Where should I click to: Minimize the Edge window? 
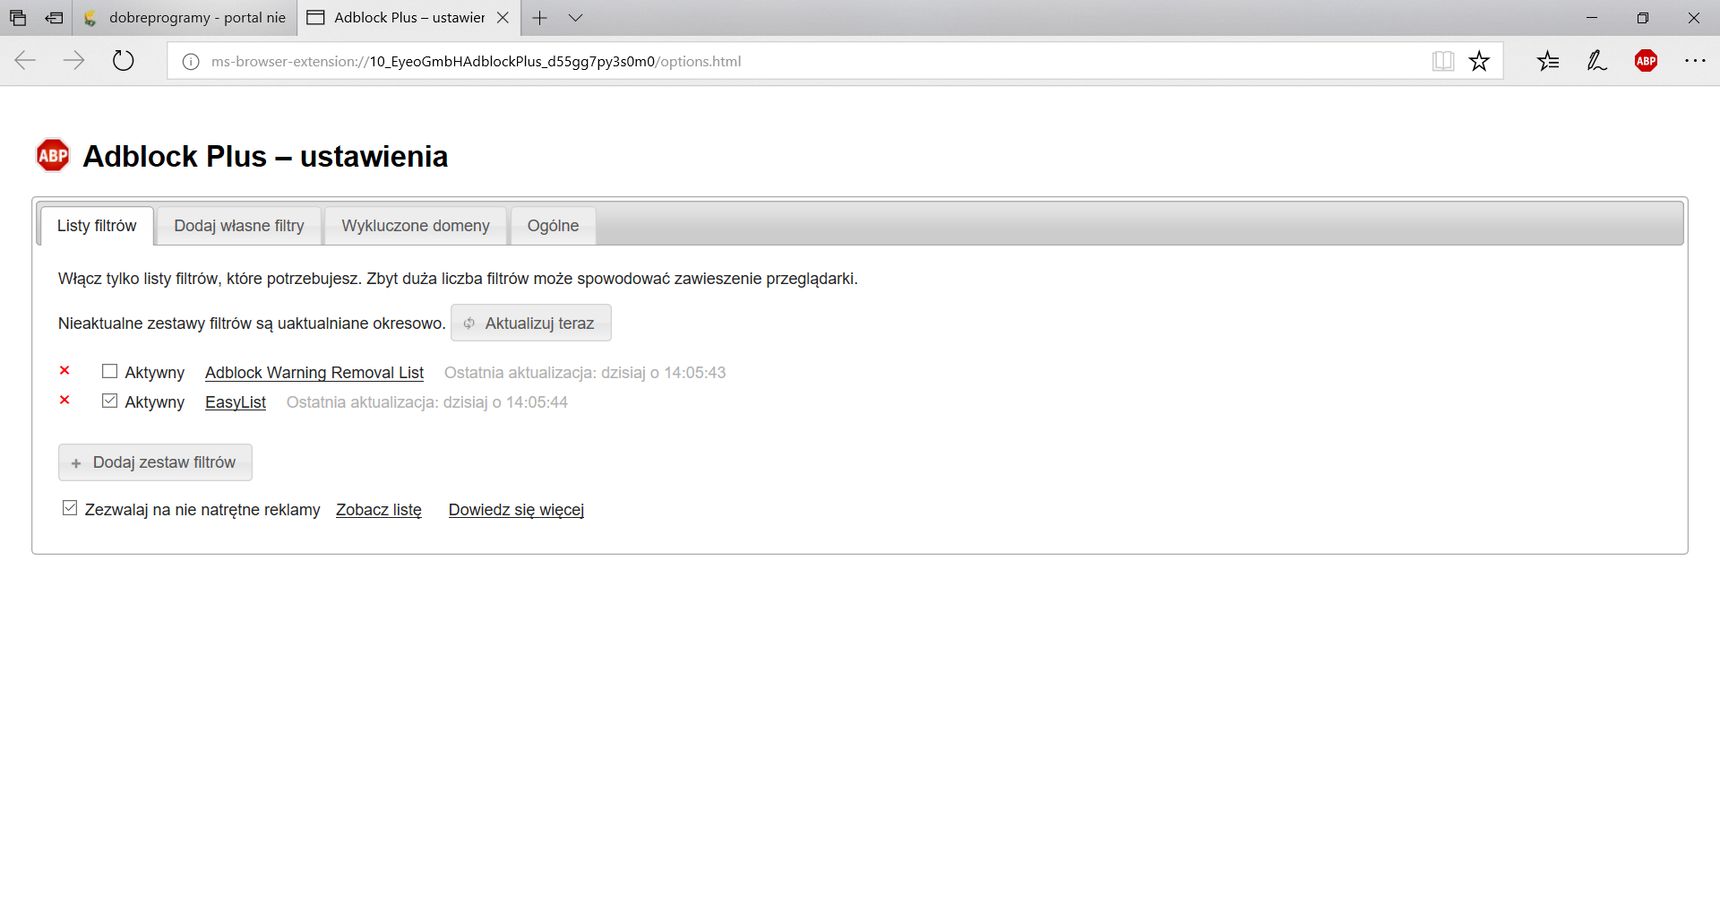coord(1592,18)
